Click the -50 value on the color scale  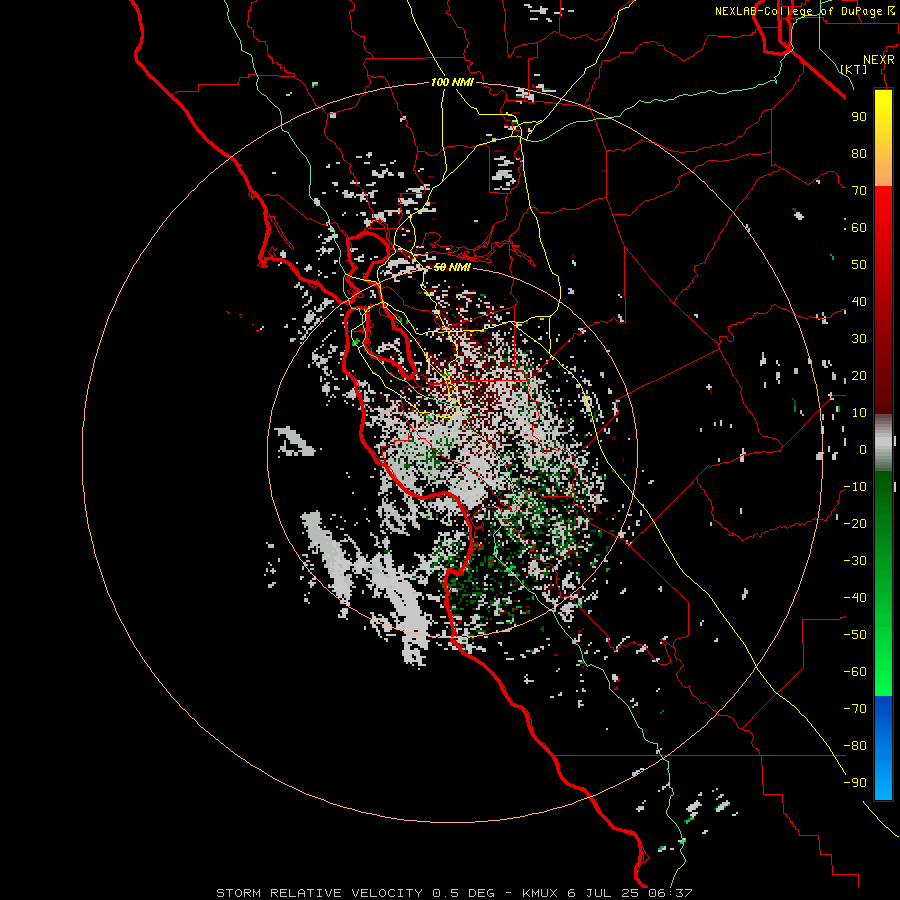pos(855,634)
